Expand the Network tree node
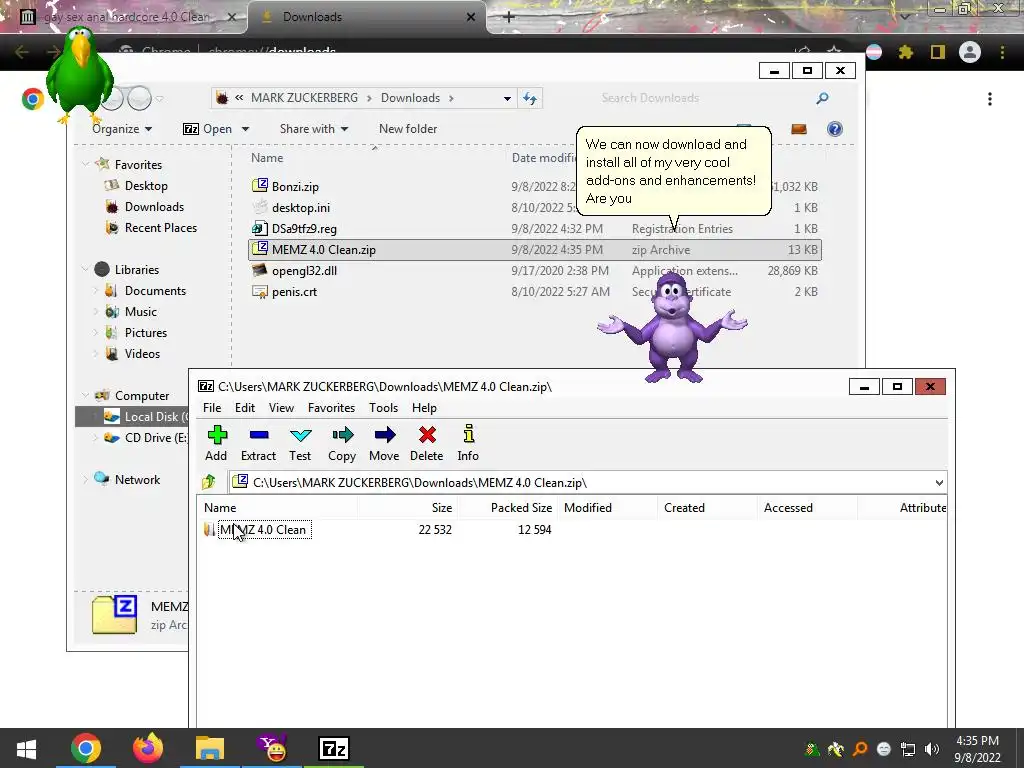Viewport: 1024px width, 768px height. tap(86, 479)
